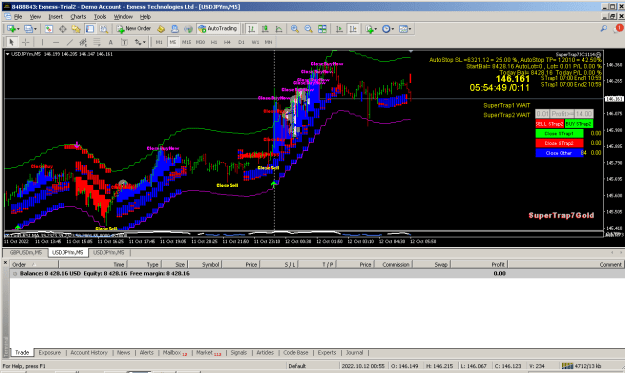625x373 pixels.
Task: Switch chart to bar chart type
Action: tap(251, 29)
